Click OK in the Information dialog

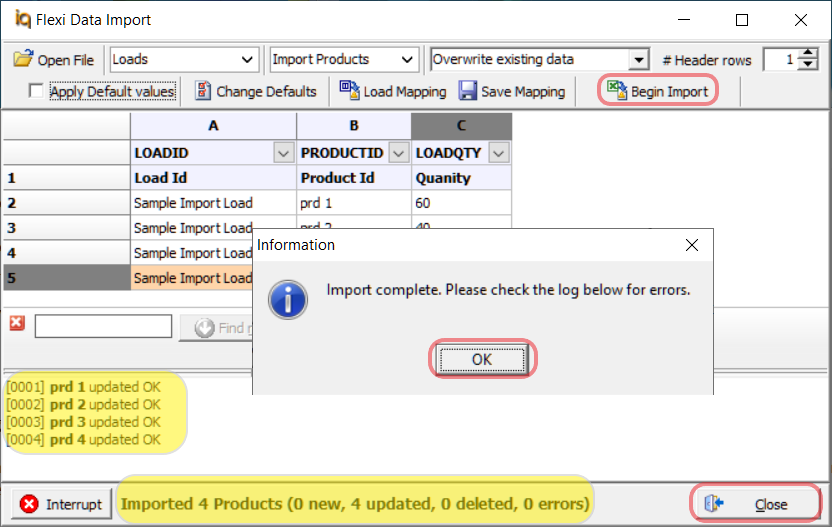click(482, 359)
